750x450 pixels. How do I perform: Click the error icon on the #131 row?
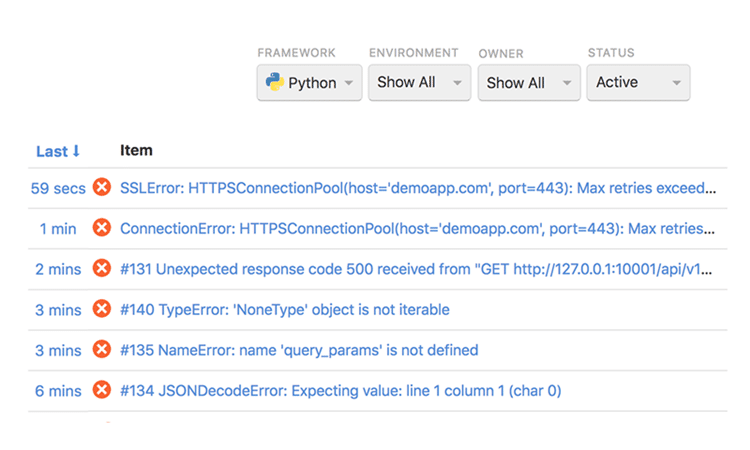101,268
